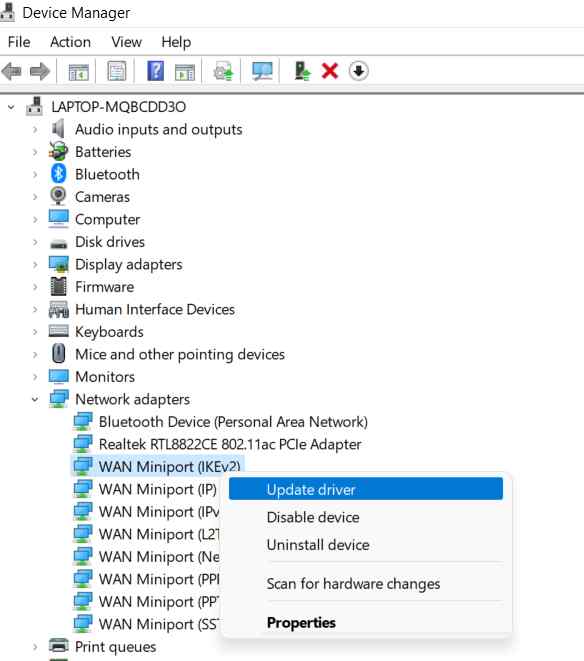
Task: Expand the Computer category
Action: tap(35, 219)
